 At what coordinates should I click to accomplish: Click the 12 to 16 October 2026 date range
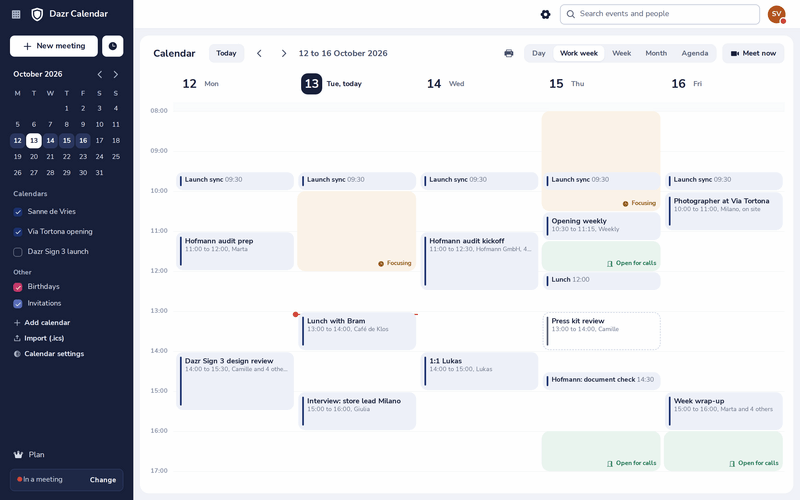tap(343, 54)
